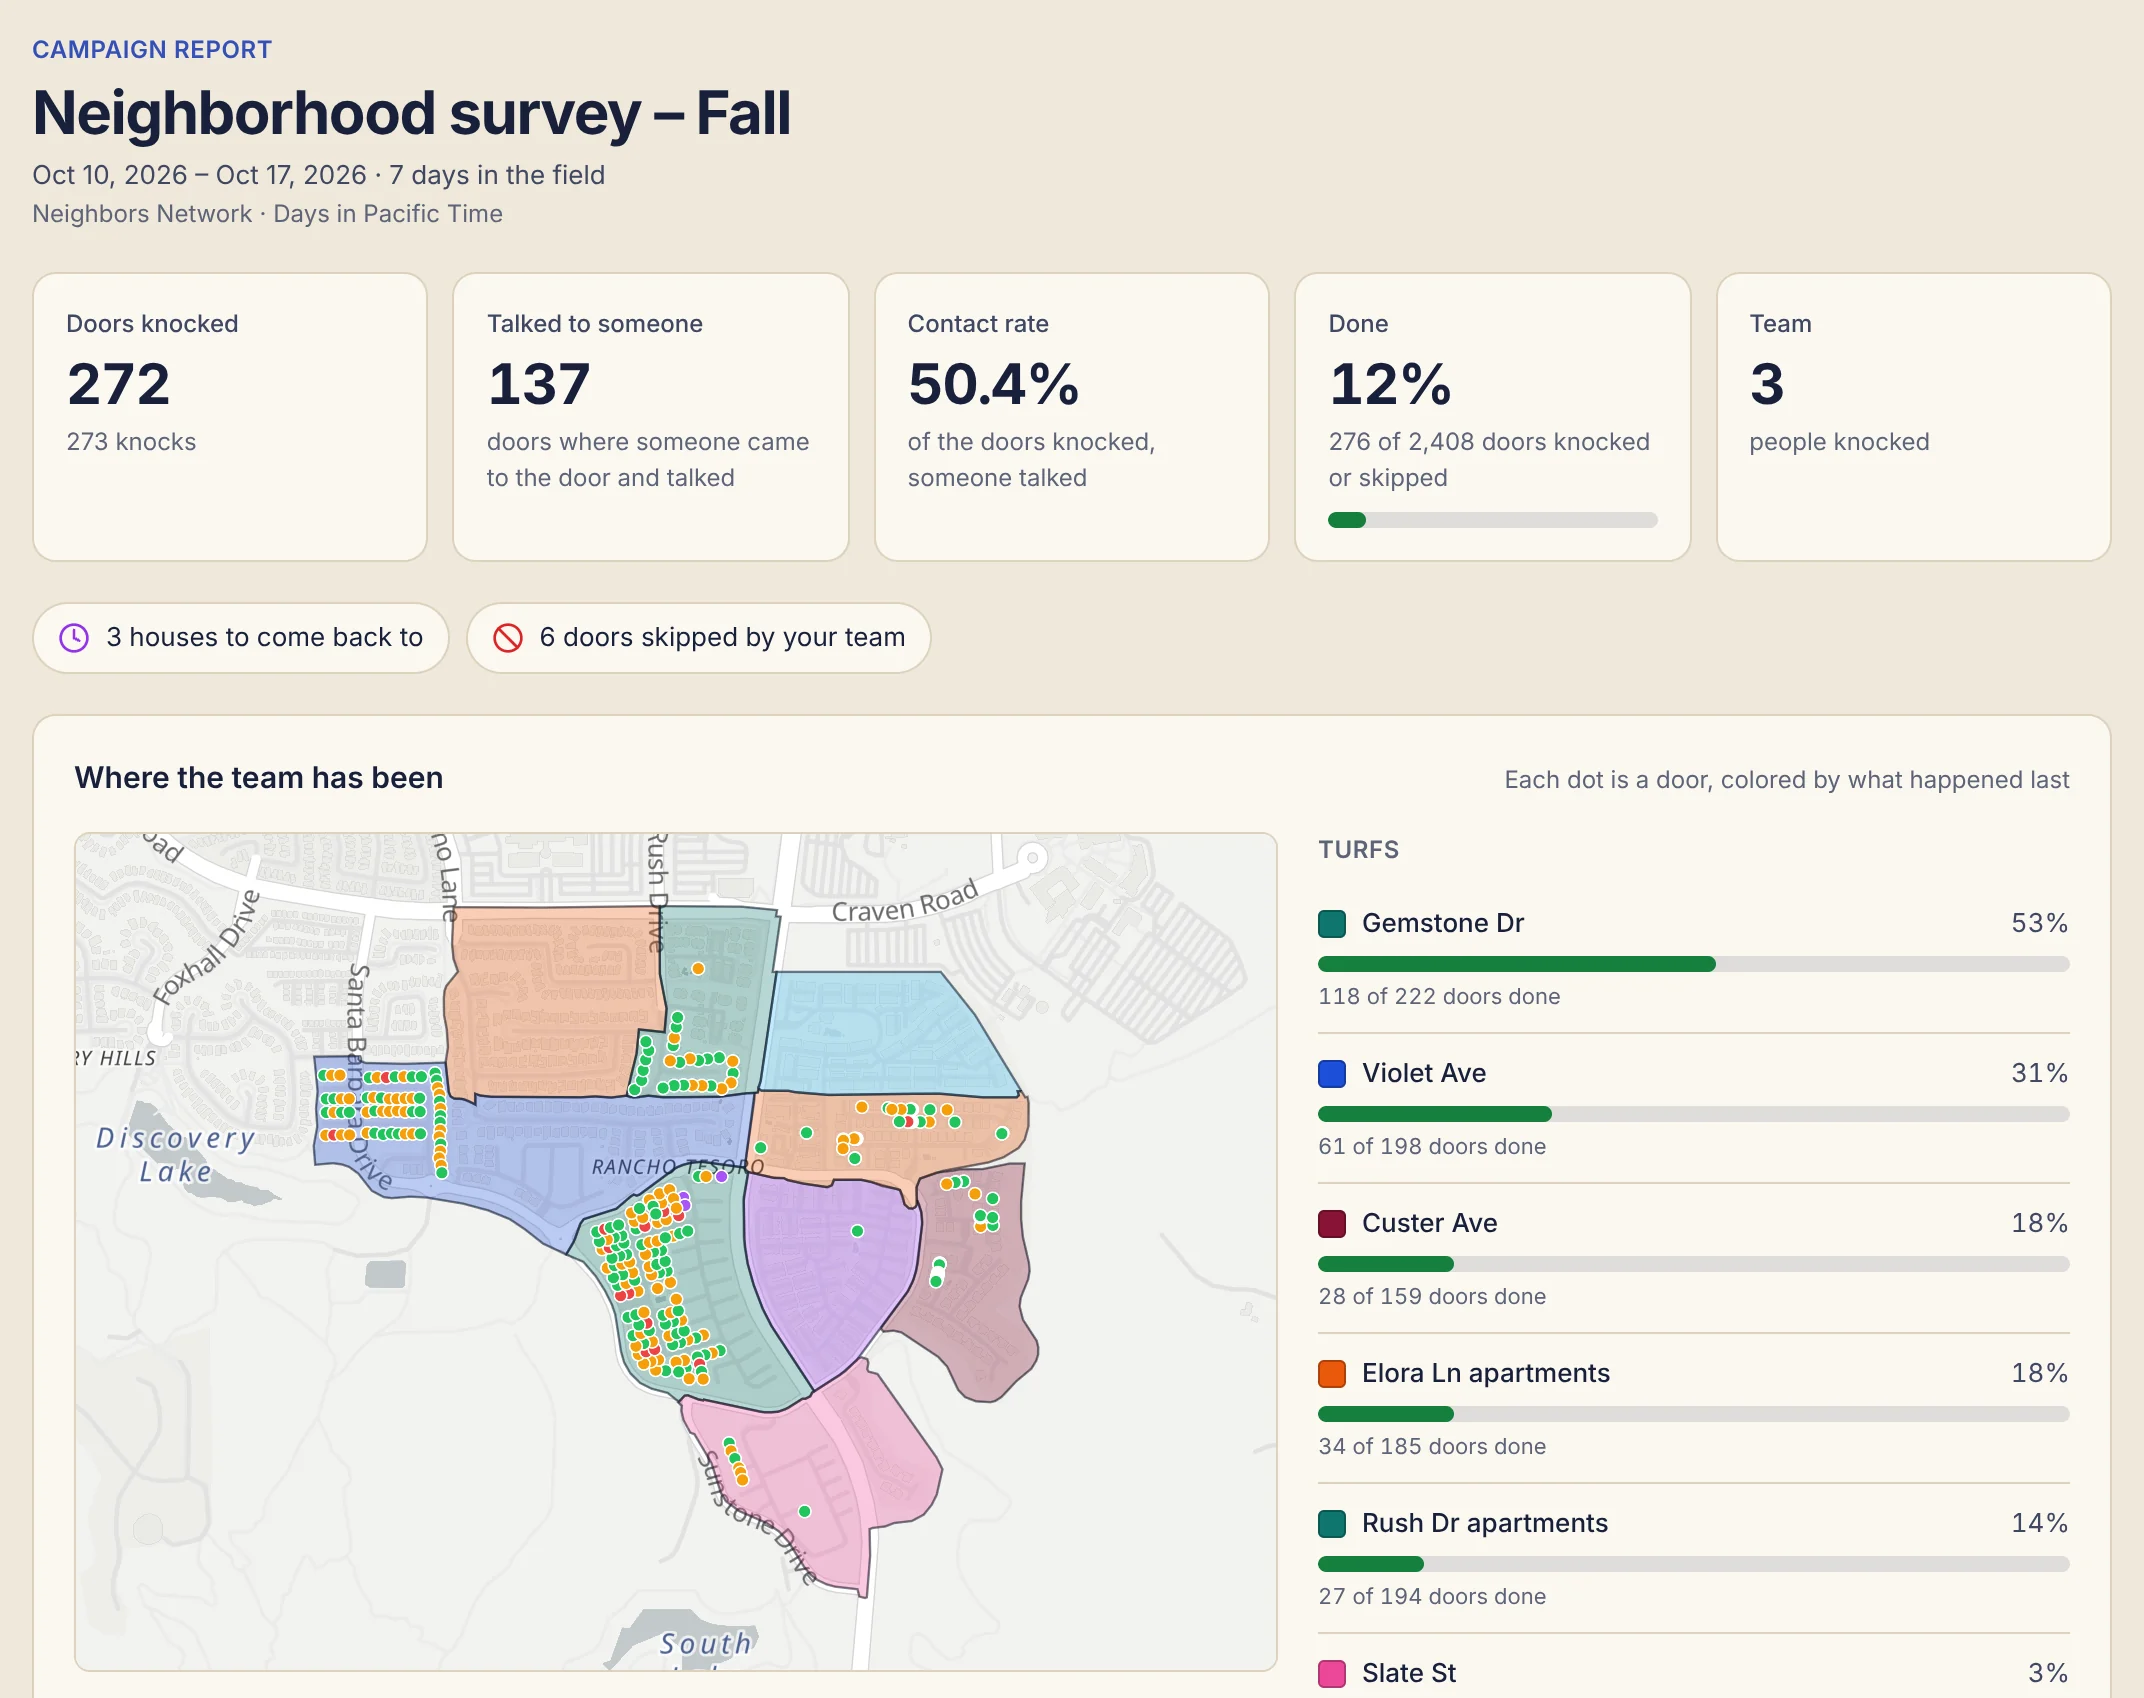Click the Rush Dr apartments teal swatch
Screen dimensions: 2144x1698
click(x=1332, y=1523)
